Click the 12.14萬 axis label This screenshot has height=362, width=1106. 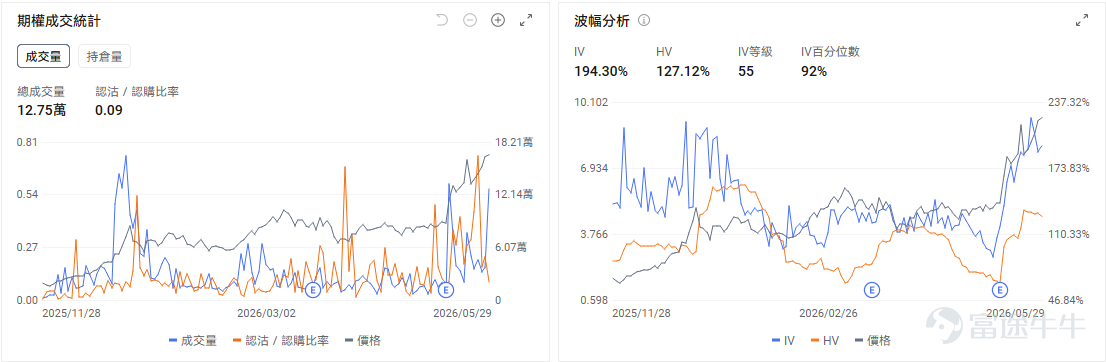(513, 194)
